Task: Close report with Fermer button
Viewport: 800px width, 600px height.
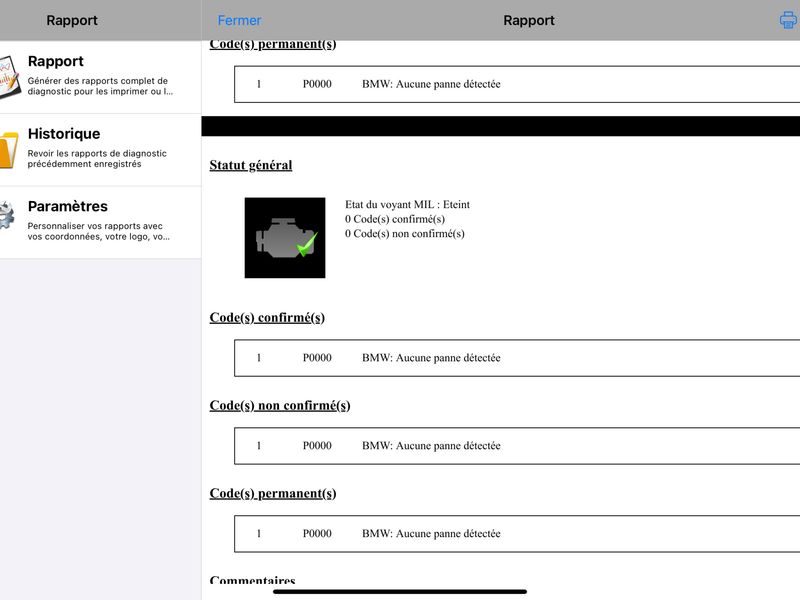Action: [239, 20]
